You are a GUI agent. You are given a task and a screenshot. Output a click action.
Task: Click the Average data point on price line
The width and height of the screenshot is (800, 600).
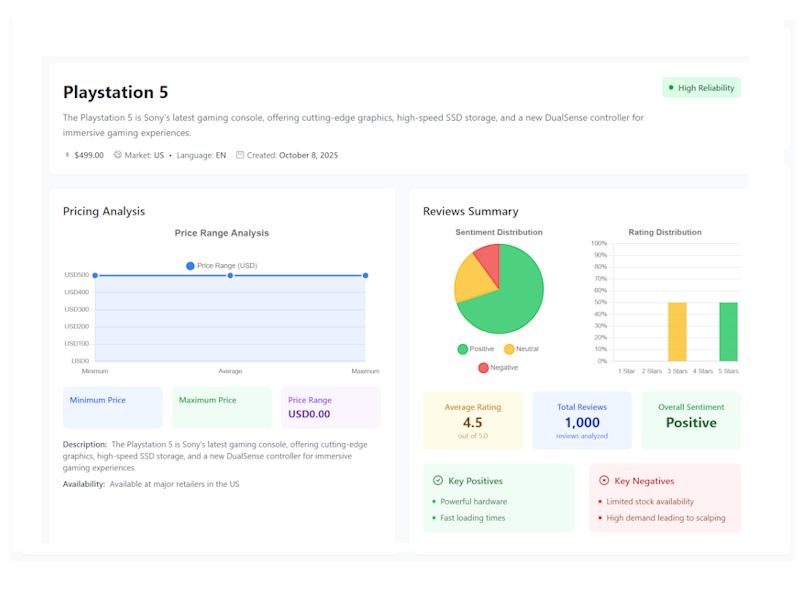coord(230,275)
